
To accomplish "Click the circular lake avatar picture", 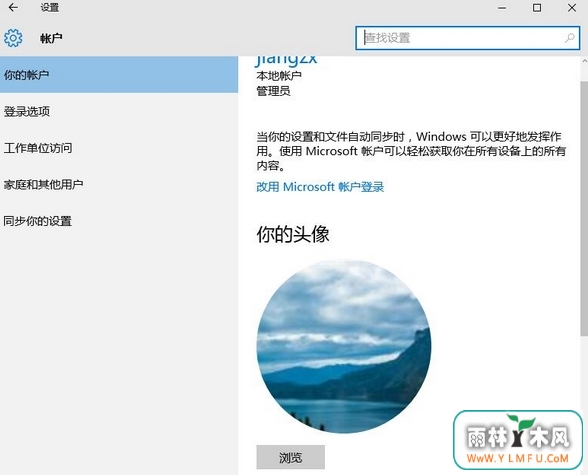I will (x=344, y=346).
